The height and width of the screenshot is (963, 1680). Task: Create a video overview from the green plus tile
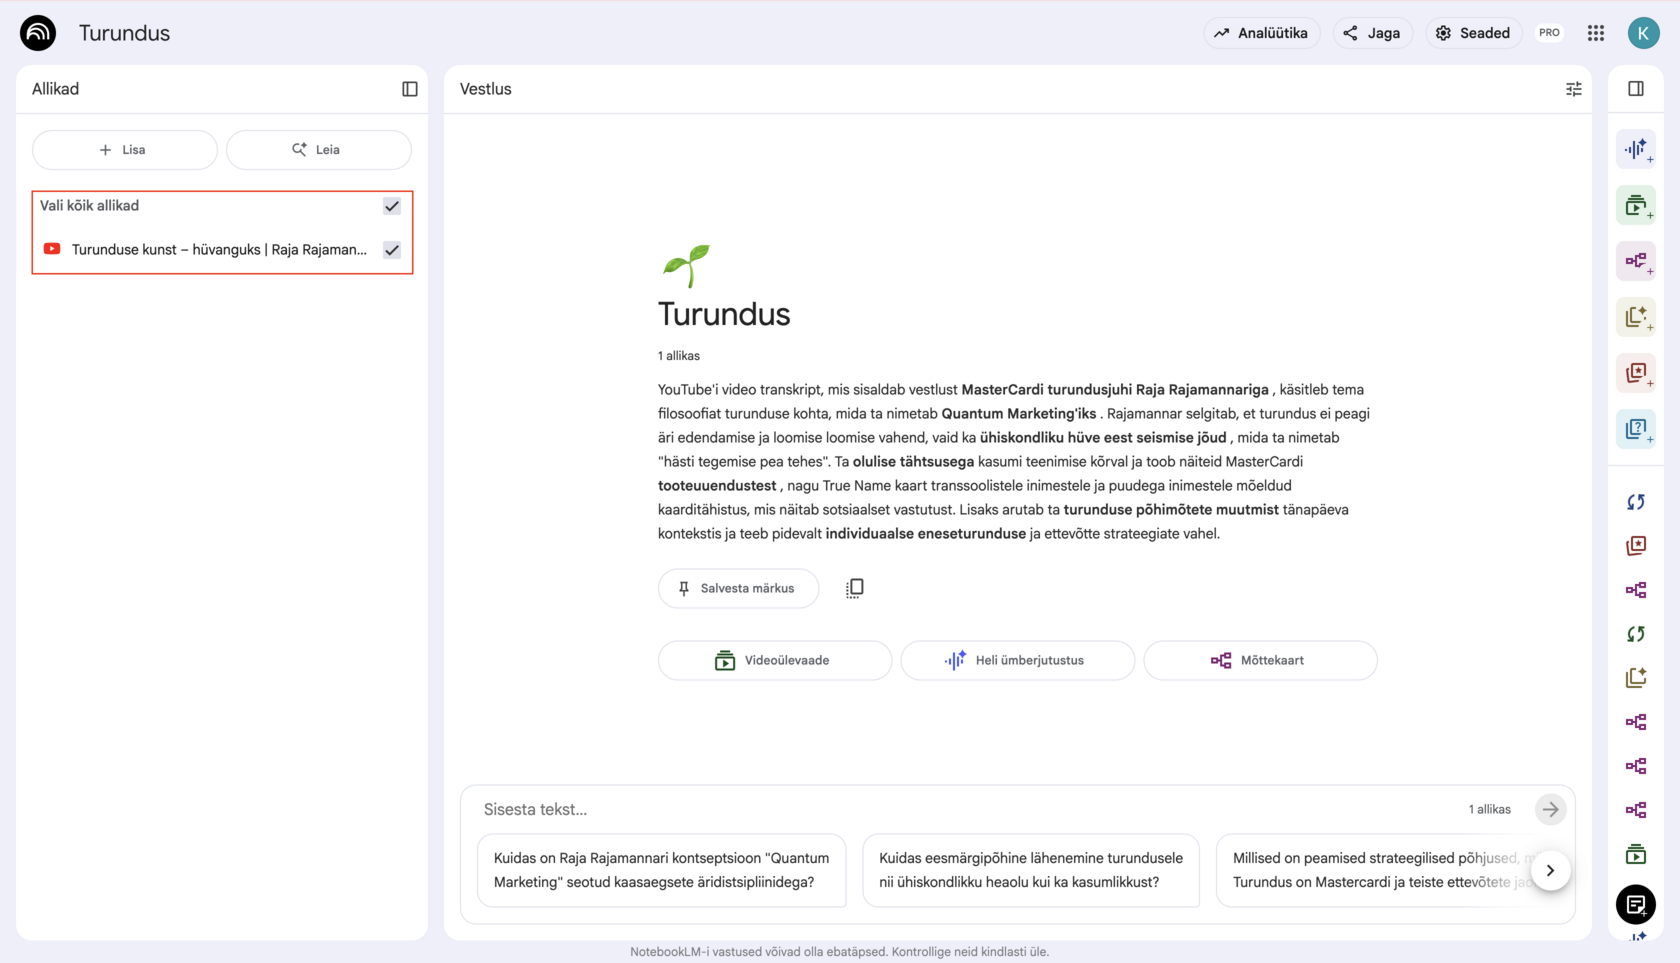coord(1636,206)
